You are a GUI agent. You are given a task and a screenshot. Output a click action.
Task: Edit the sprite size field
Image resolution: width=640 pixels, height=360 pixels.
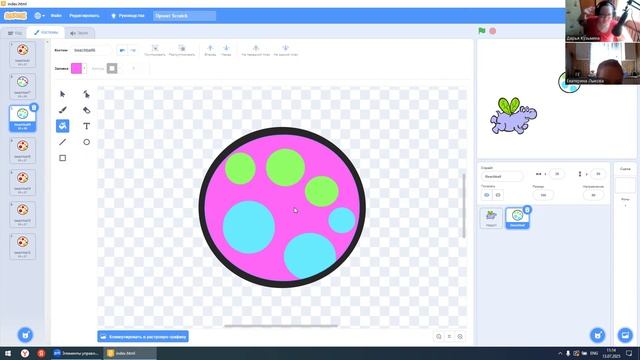pos(543,195)
